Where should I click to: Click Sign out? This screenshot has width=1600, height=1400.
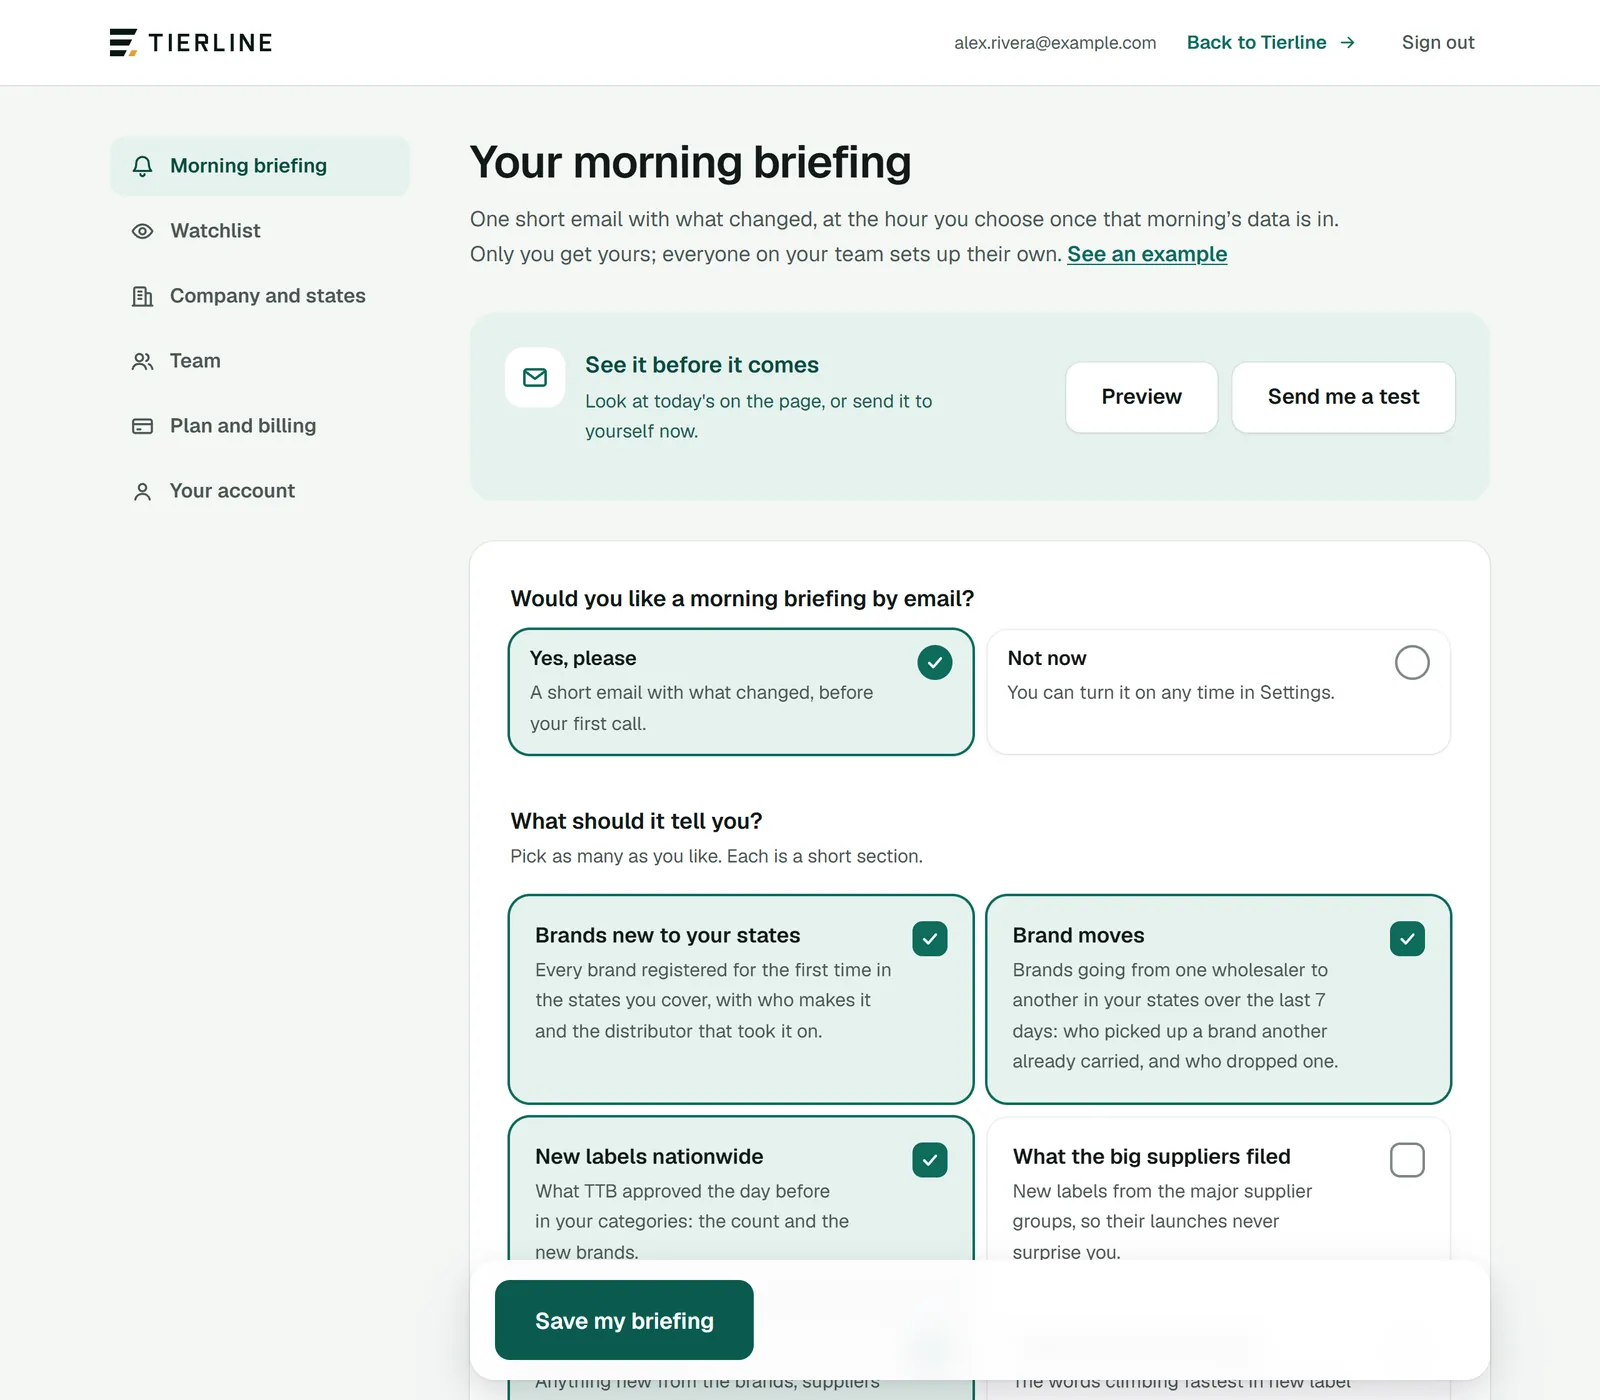click(1438, 42)
